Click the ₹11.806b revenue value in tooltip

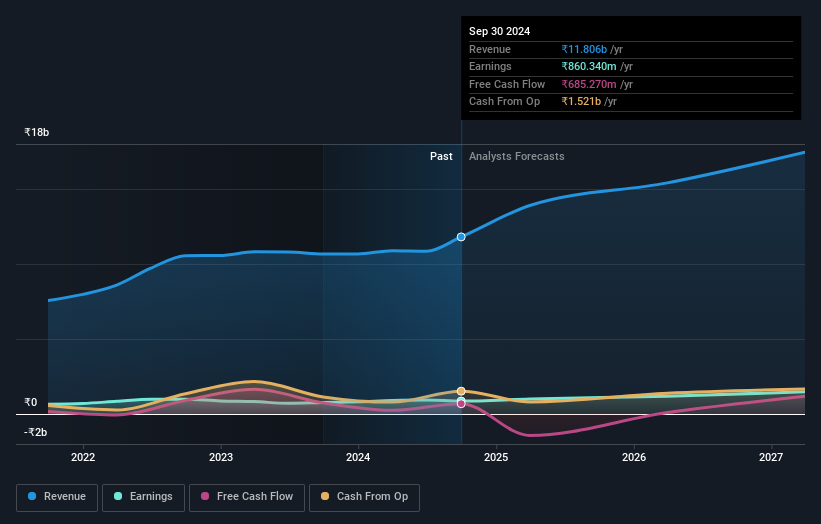(x=584, y=49)
